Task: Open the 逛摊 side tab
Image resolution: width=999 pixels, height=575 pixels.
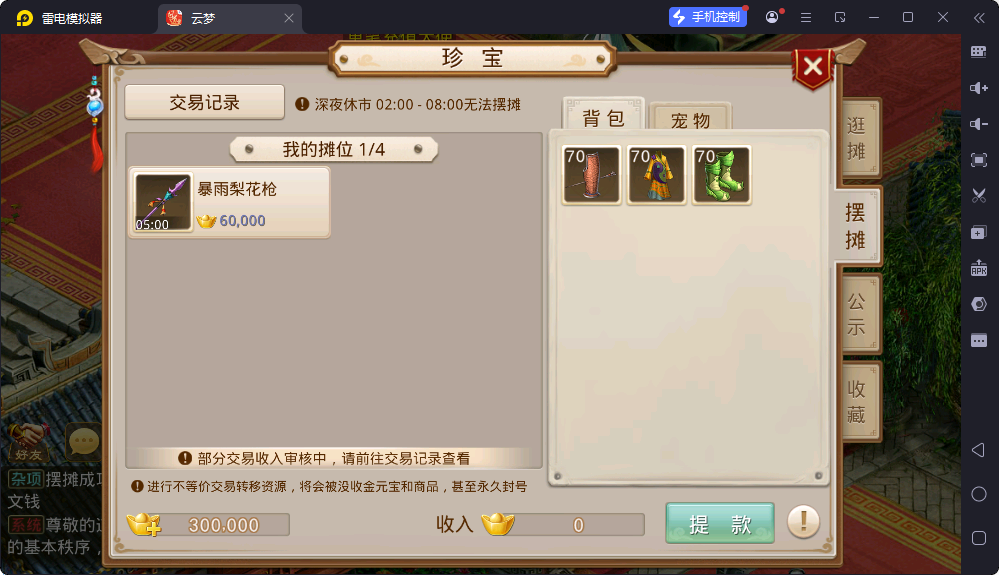Action: [856, 138]
